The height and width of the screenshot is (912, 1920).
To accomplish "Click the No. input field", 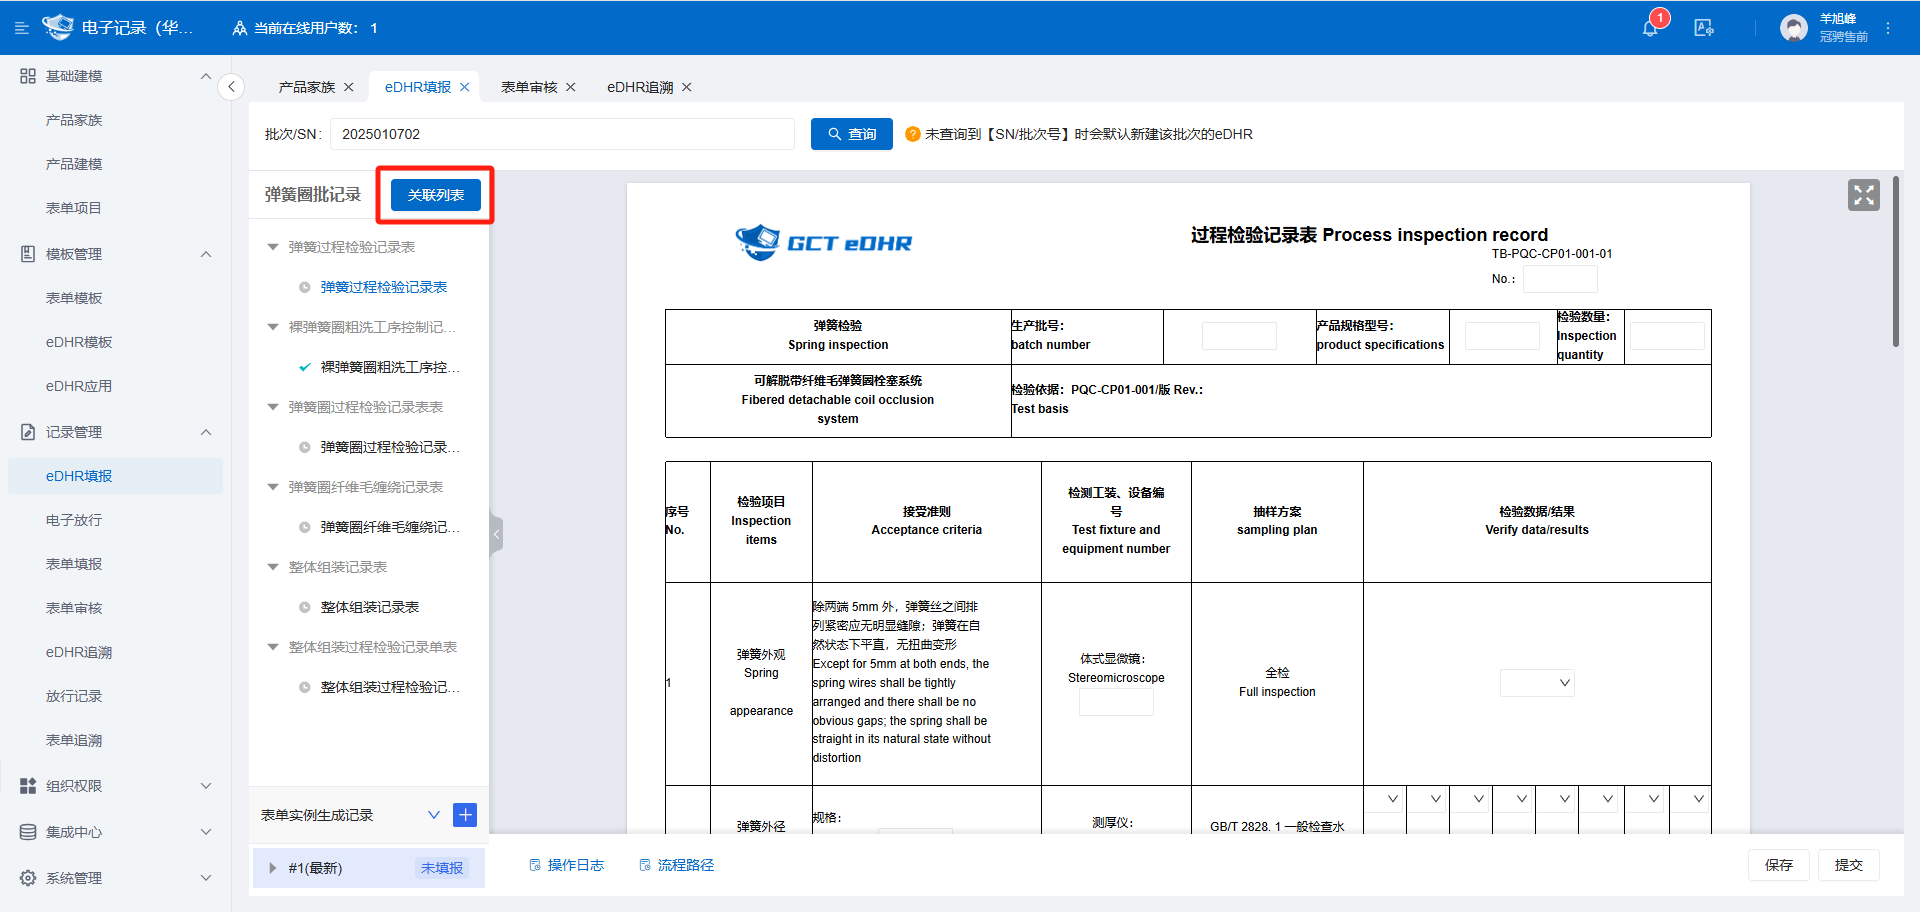I will [x=1560, y=279].
